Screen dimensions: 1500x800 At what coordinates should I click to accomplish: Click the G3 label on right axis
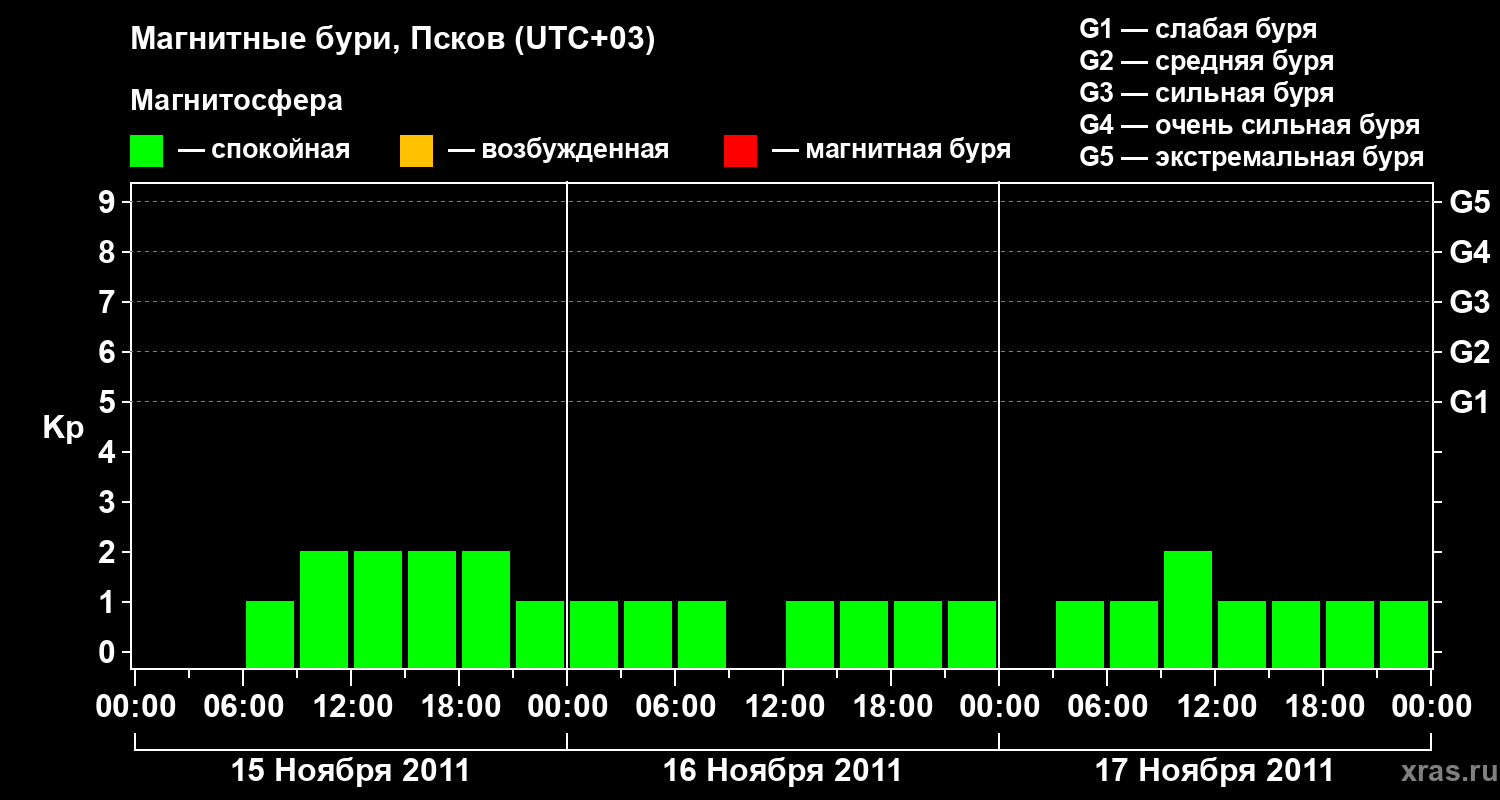point(1469,302)
